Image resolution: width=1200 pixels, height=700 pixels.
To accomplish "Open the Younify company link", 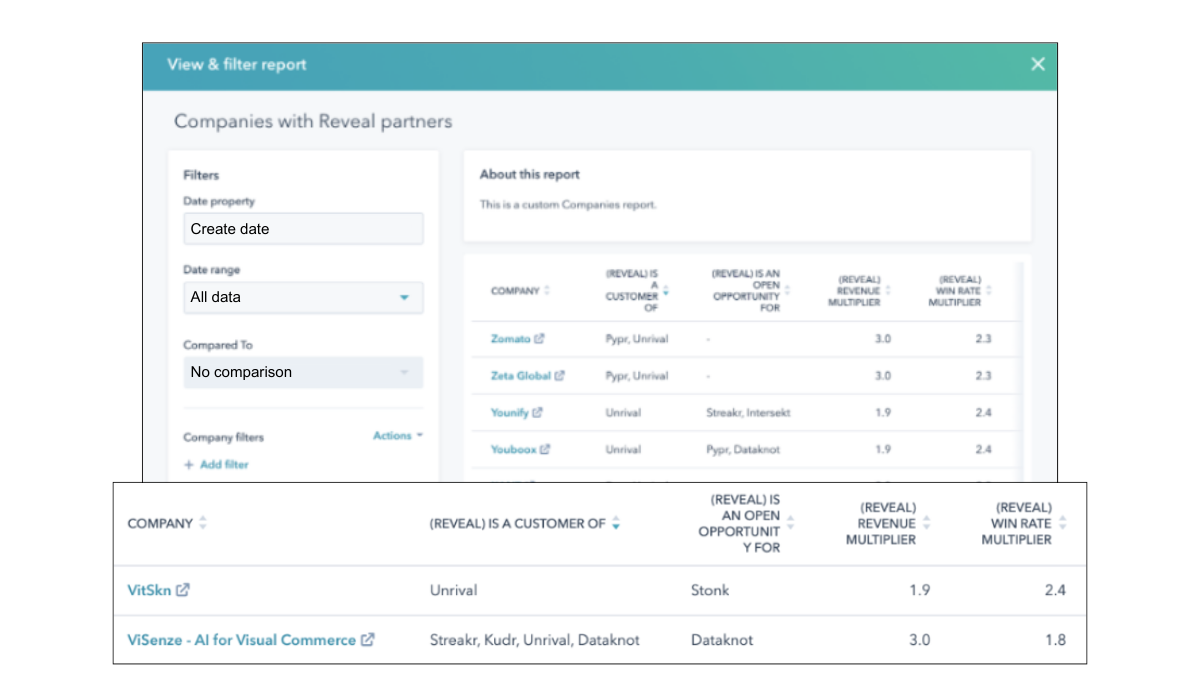I will (x=509, y=412).
